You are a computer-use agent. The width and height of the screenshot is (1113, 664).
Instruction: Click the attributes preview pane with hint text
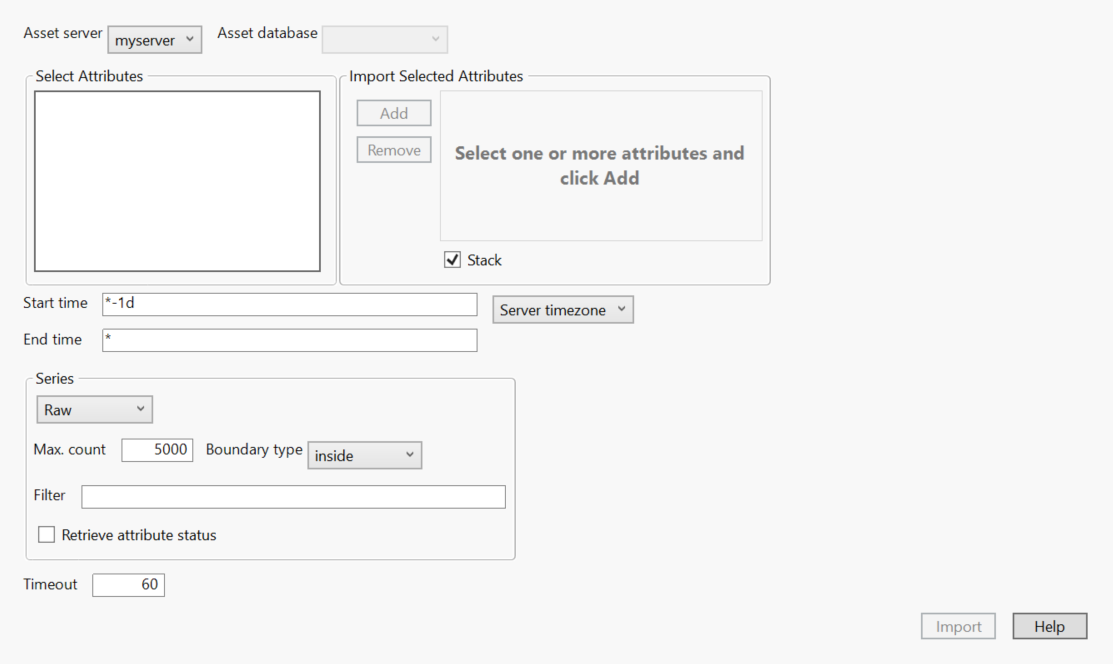[600, 165]
